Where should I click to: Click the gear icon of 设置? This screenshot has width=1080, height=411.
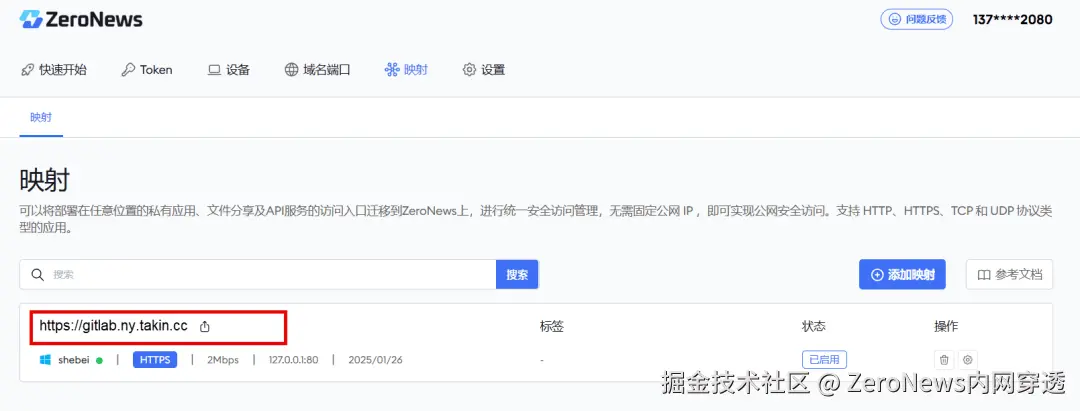tap(469, 70)
